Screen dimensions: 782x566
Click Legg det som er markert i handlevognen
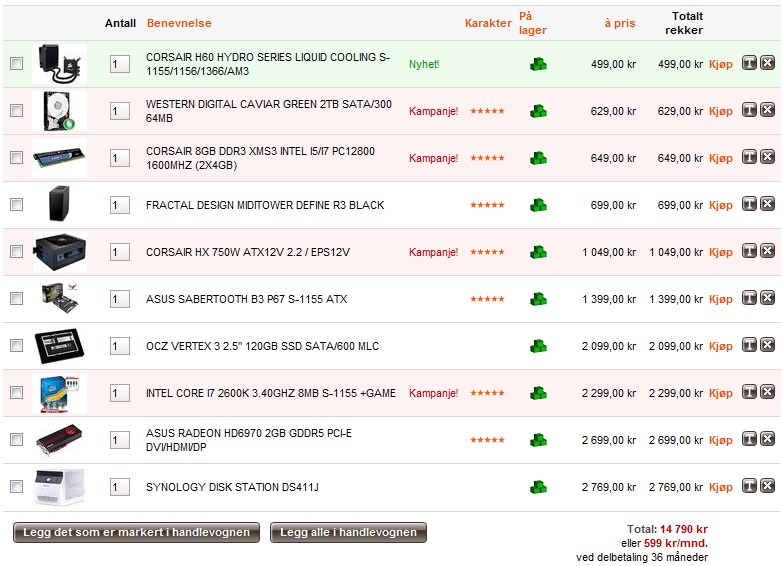(x=136, y=532)
